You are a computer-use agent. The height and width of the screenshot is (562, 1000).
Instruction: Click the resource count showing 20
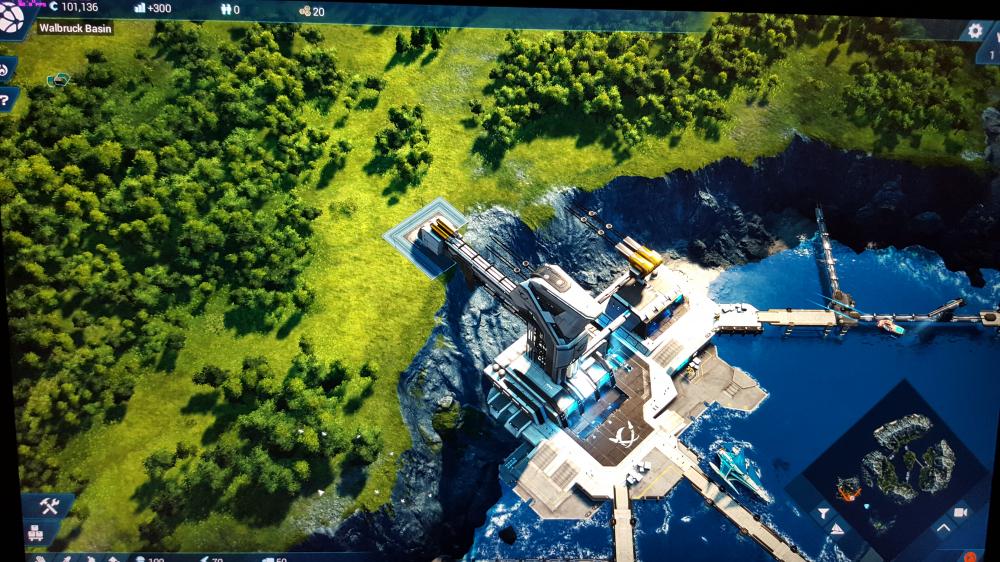click(x=318, y=11)
